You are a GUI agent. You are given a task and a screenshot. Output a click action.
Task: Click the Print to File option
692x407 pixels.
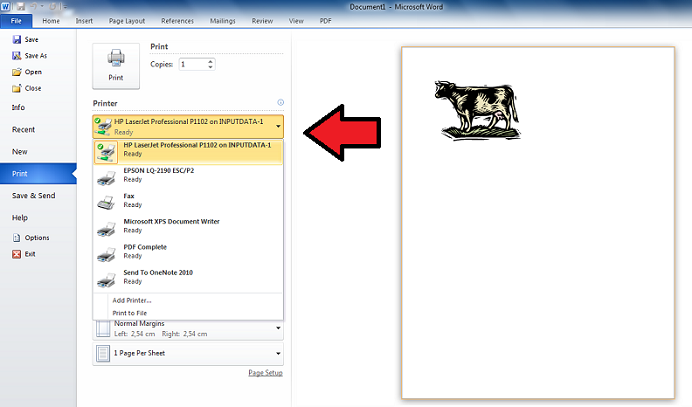(x=130, y=313)
